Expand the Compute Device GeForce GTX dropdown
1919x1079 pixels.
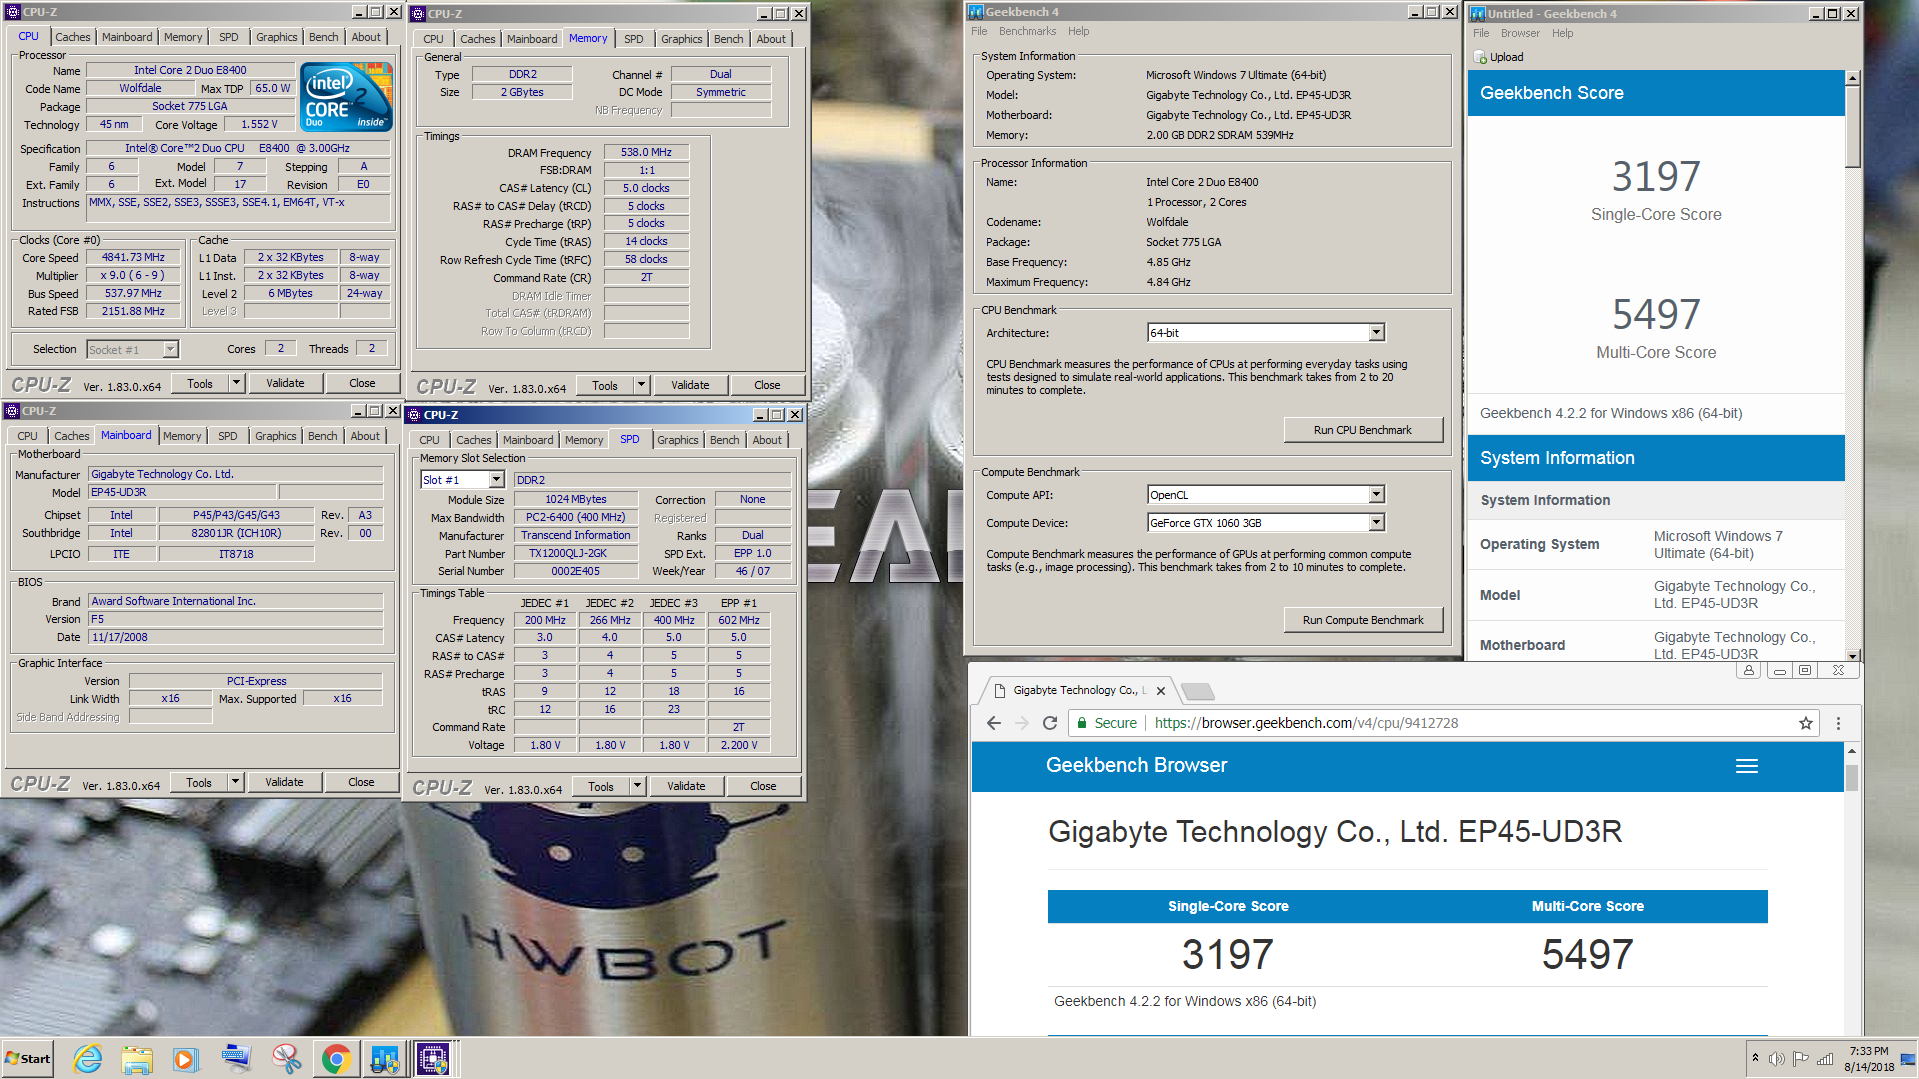[x=1376, y=523]
